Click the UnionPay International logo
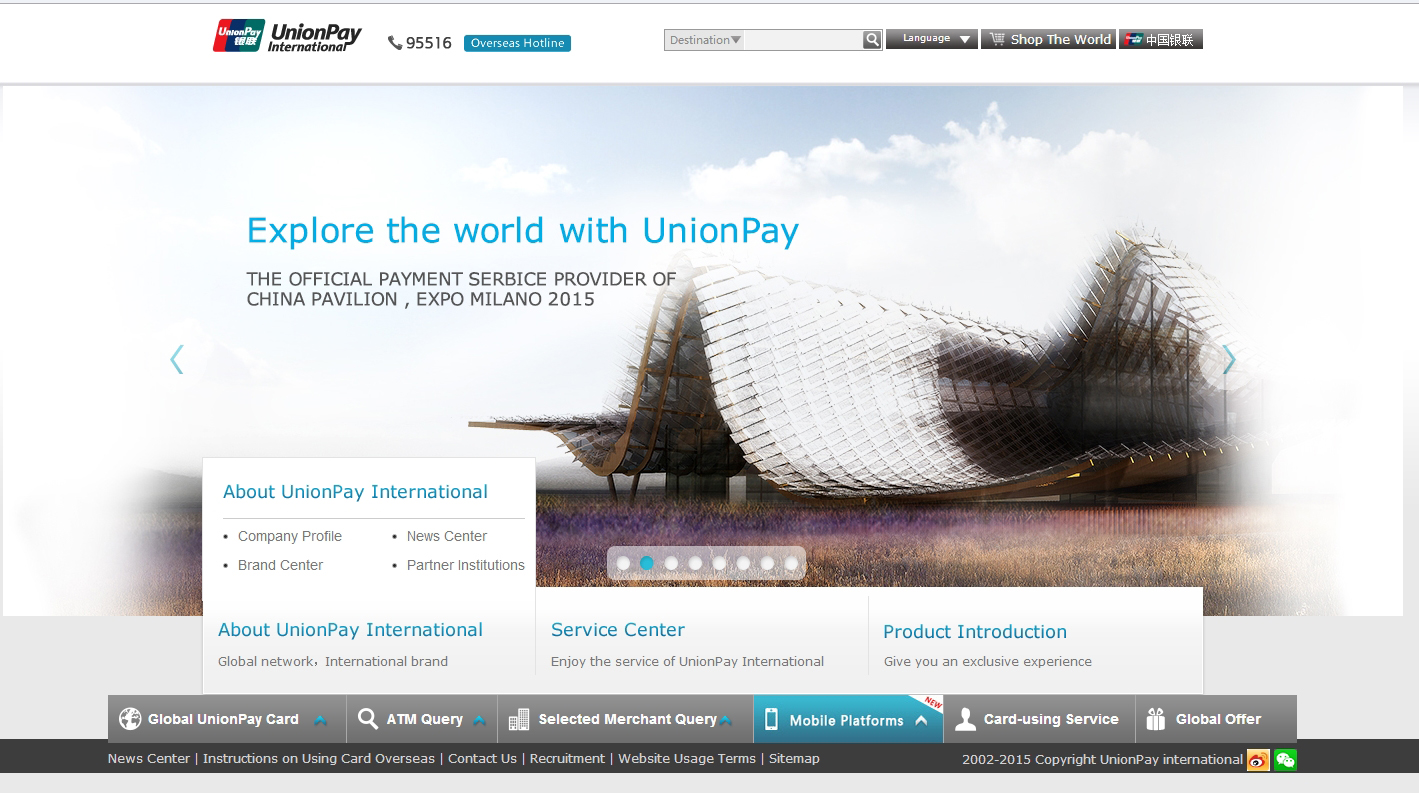This screenshot has height=793, width=1419. tap(287, 36)
